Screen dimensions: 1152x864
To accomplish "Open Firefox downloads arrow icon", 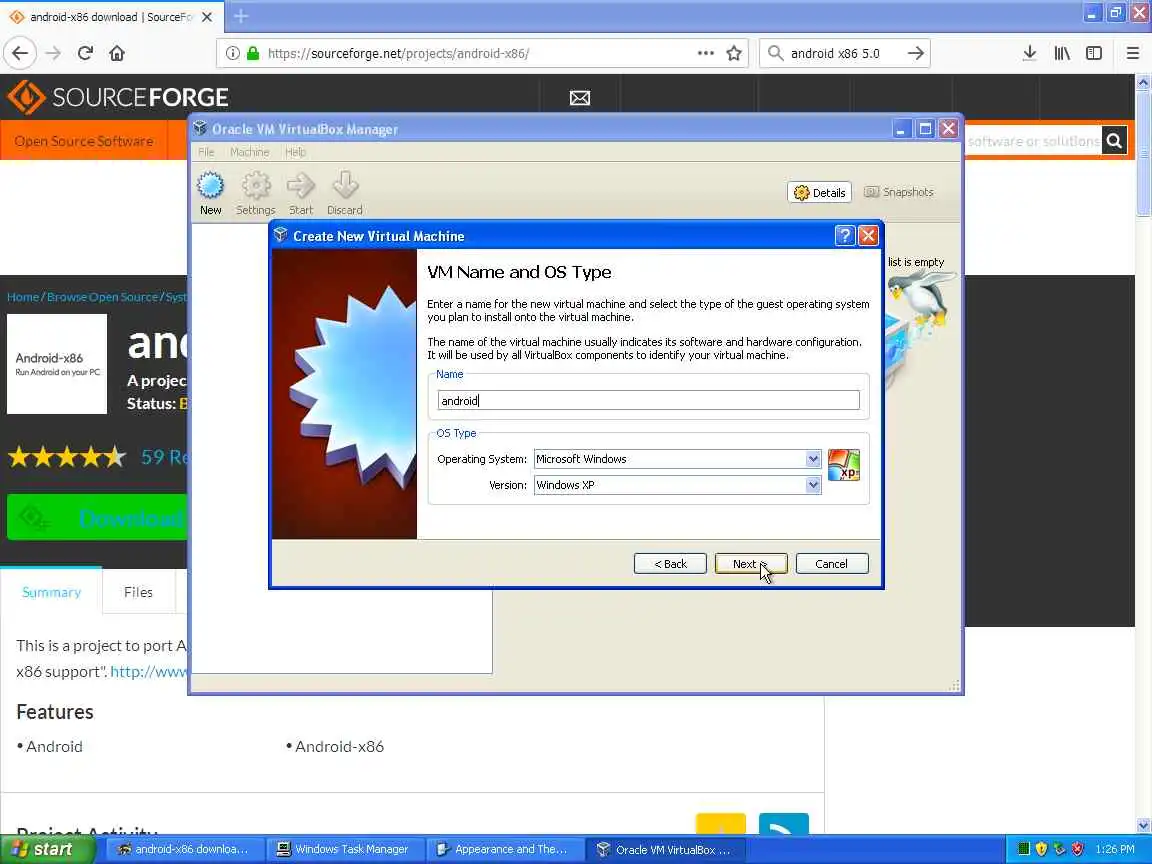I will click(x=1029, y=53).
